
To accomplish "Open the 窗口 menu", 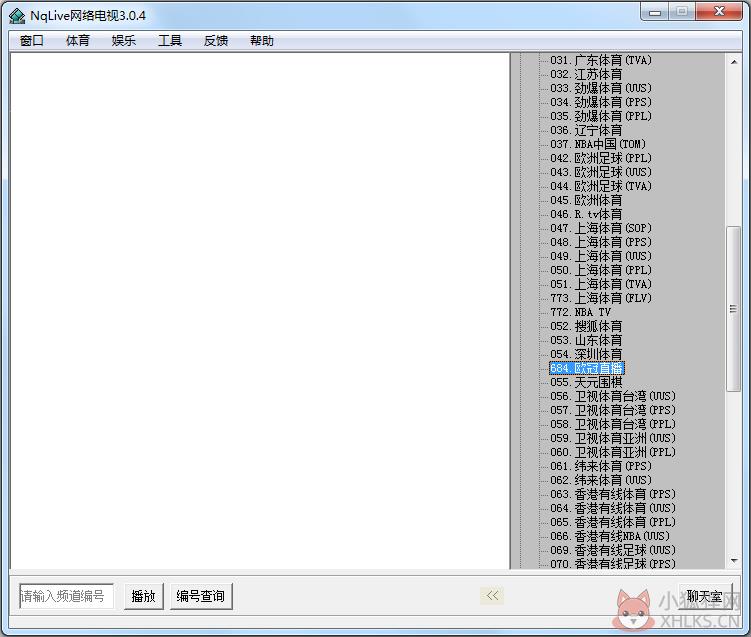I will click(32, 41).
